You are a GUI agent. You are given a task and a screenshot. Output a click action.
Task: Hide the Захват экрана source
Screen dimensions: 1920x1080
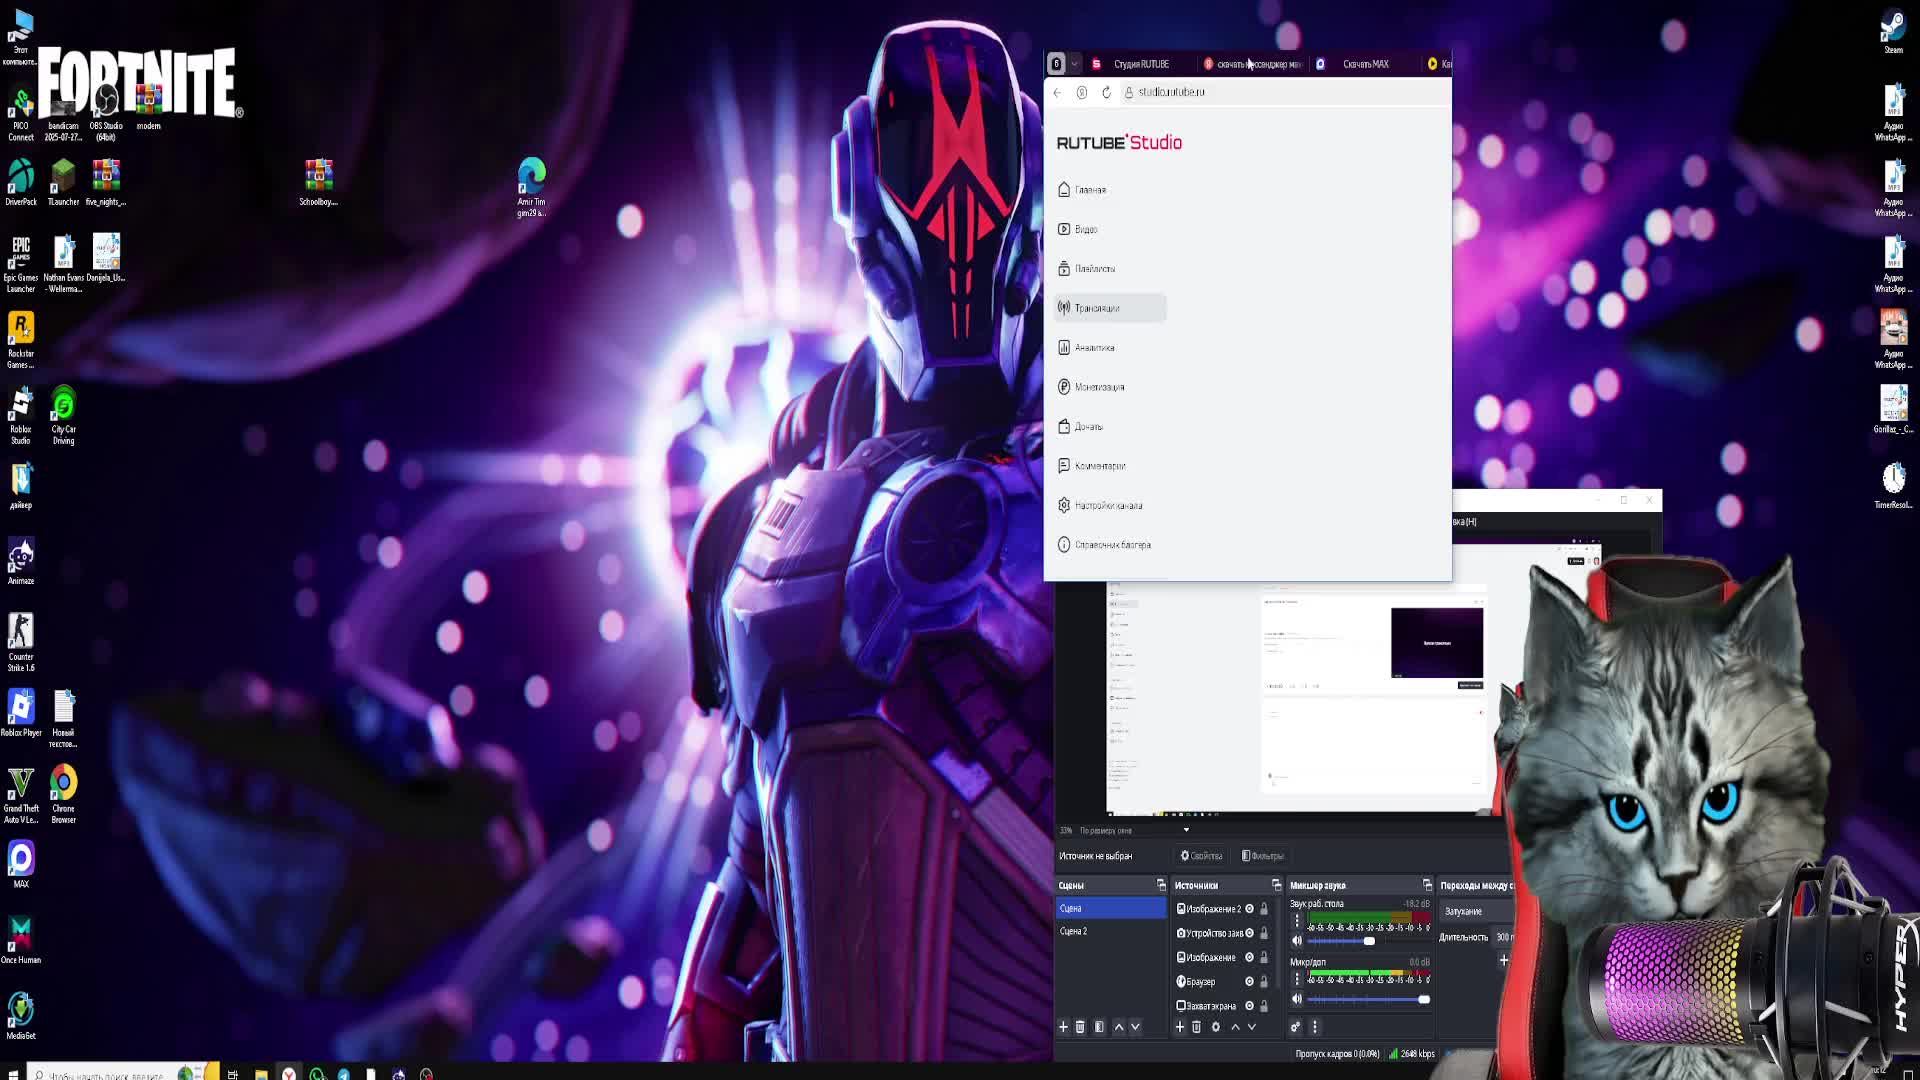[1249, 1006]
